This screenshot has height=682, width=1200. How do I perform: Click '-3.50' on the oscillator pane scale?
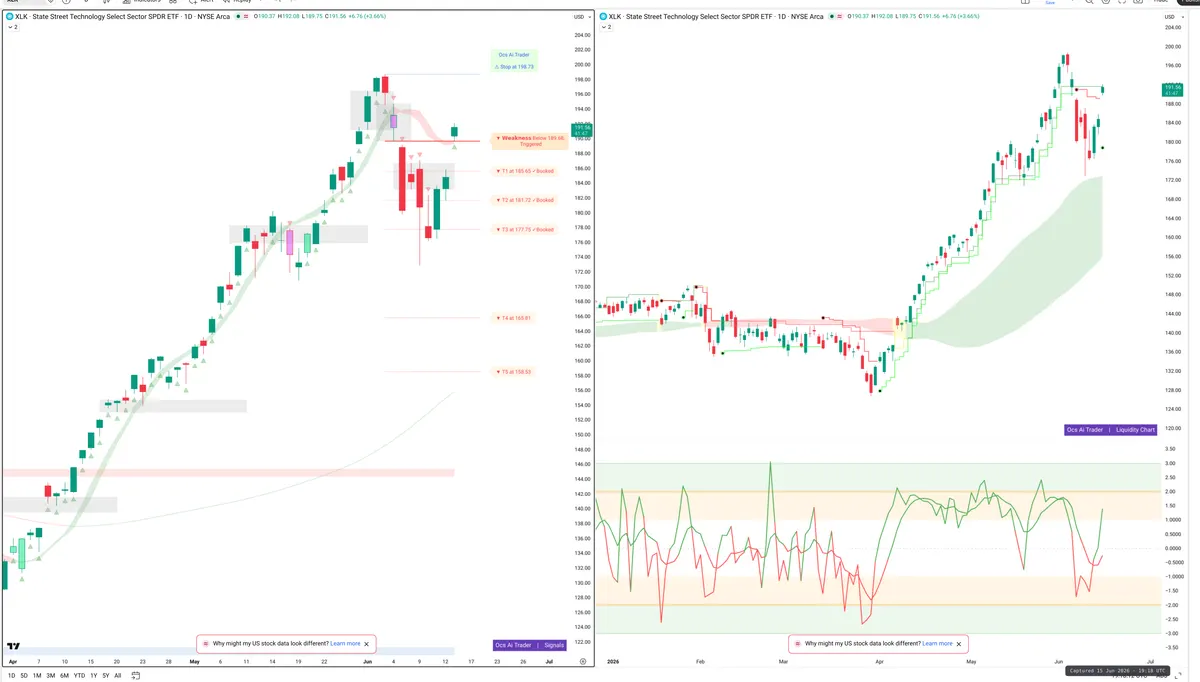pos(1170,648)
